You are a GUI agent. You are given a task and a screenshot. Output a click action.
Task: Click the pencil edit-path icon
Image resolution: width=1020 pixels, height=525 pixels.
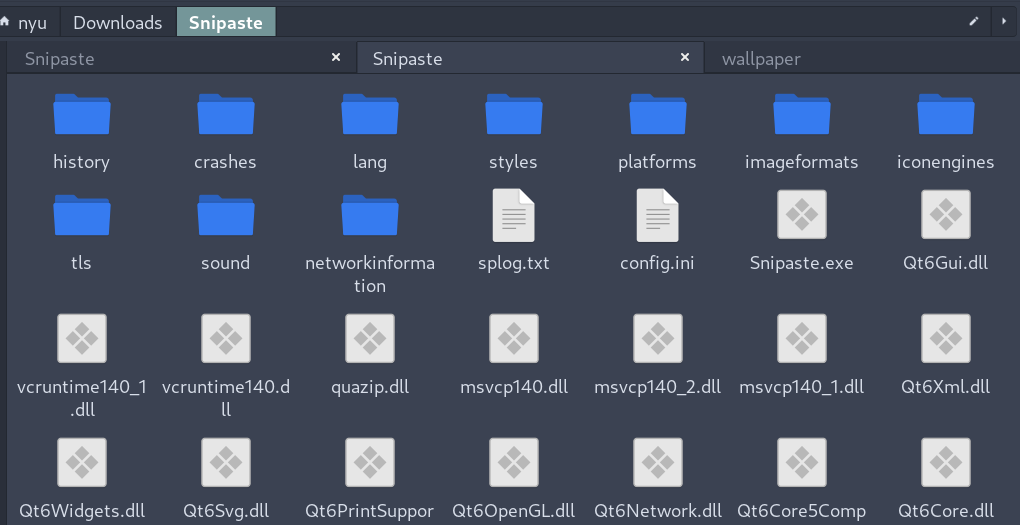coord(974,21)
